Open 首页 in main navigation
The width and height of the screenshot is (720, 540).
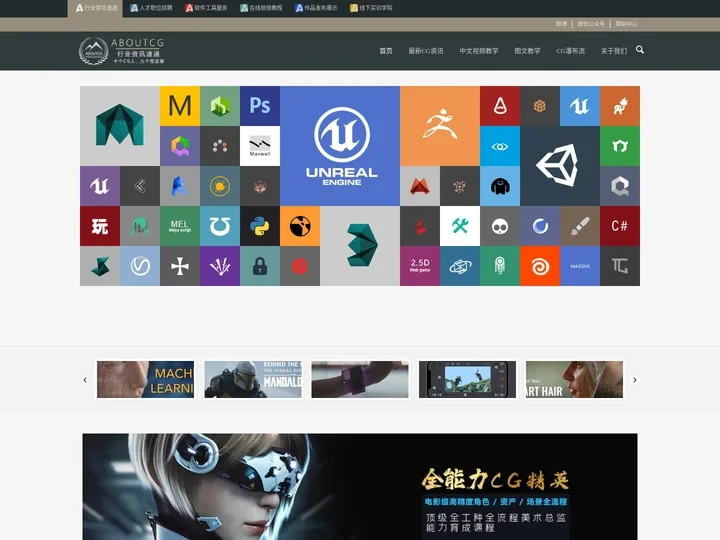[x=386, y=51]
